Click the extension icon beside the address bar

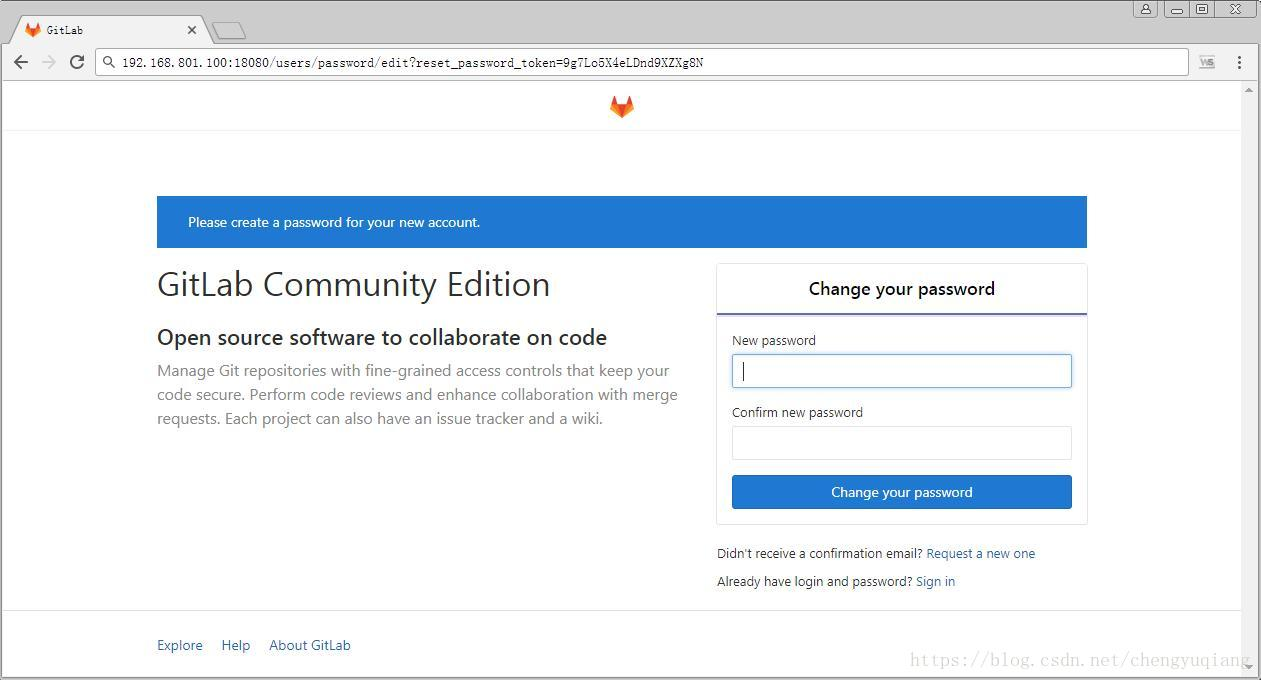(1207, 62)
